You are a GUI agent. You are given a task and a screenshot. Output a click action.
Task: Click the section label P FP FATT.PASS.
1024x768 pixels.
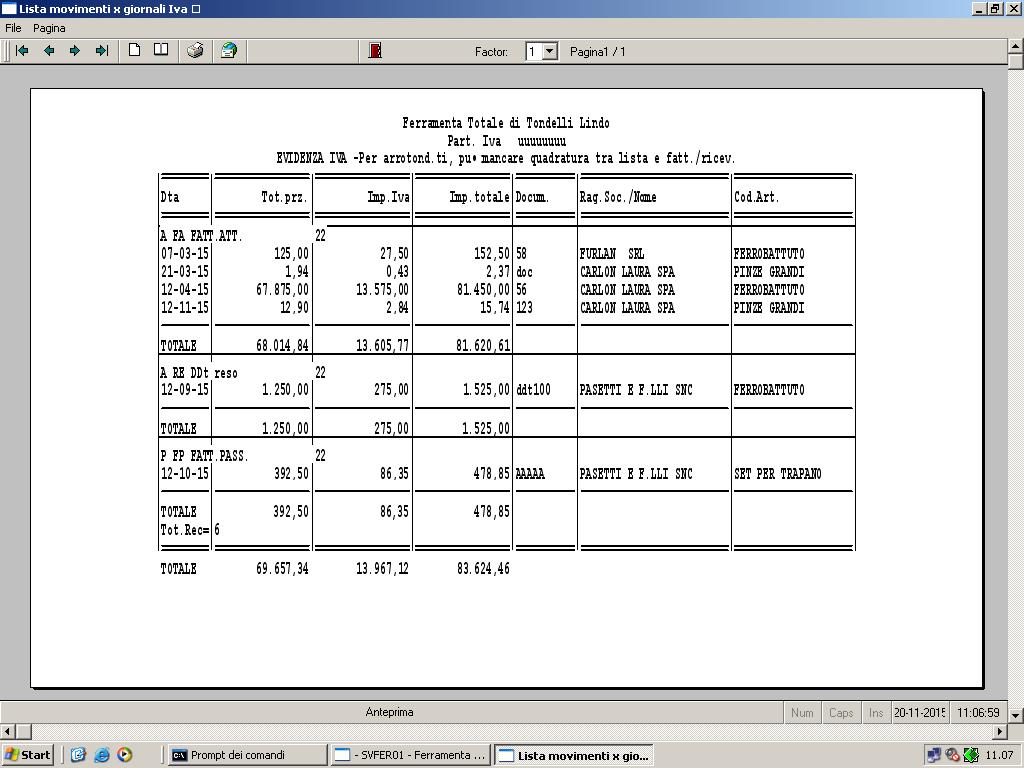point(204,456)
